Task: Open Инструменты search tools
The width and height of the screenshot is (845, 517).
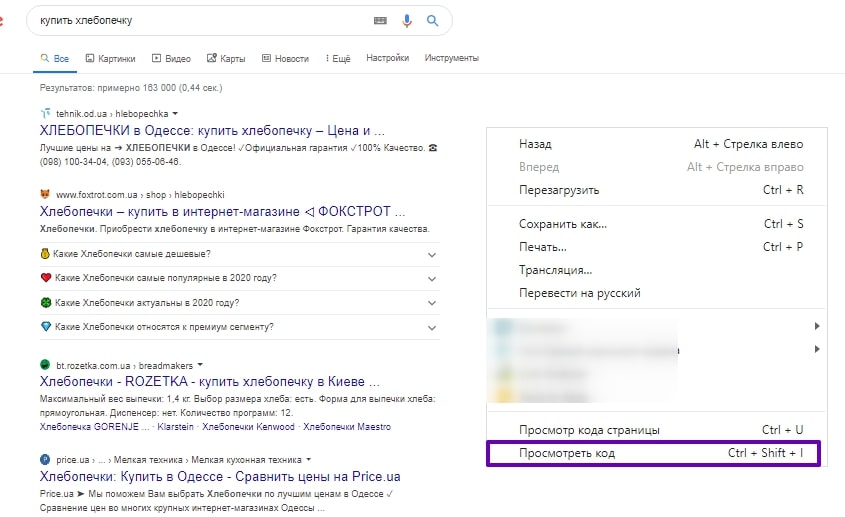Action: click(x=452, y=58)
